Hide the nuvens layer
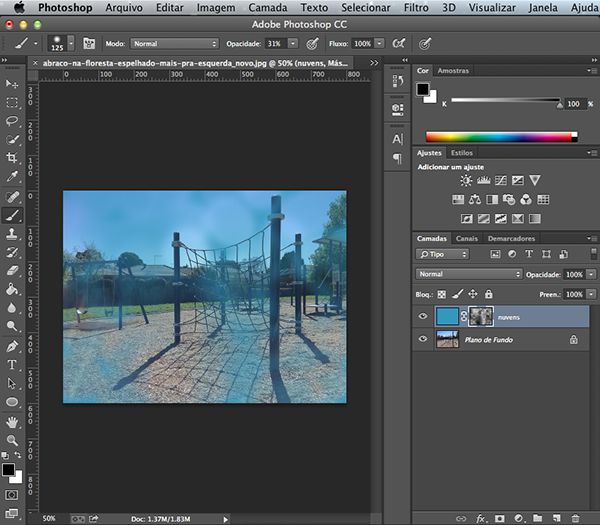The width and height of the screenshot is (600, 525). pyautogui.click(x=423, y=316)
